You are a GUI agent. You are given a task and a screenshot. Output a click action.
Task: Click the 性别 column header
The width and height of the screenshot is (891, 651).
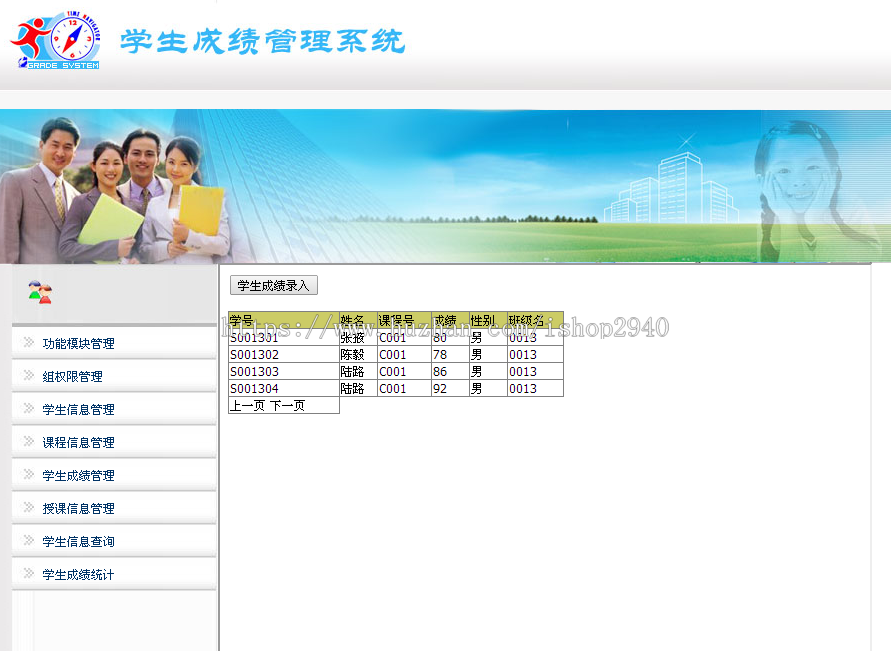click(x=488, y=320)
